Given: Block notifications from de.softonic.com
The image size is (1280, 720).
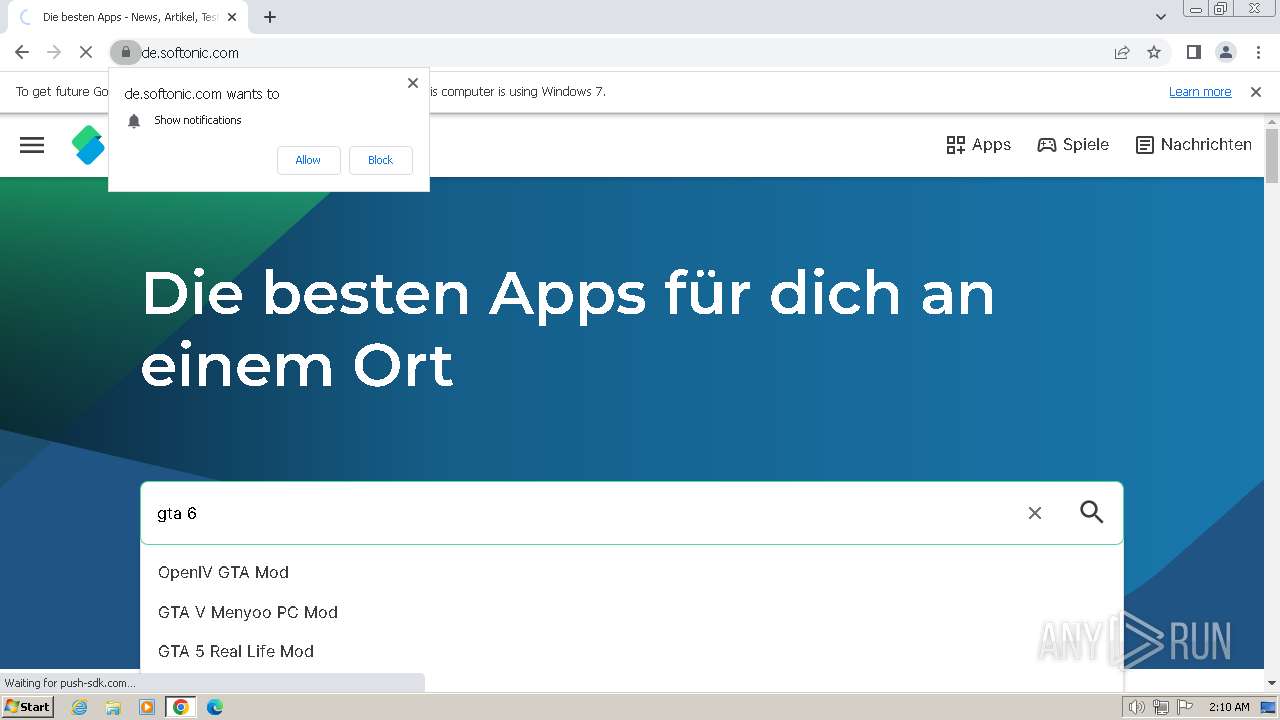Looking at the screenshot, I should [380, 160].
